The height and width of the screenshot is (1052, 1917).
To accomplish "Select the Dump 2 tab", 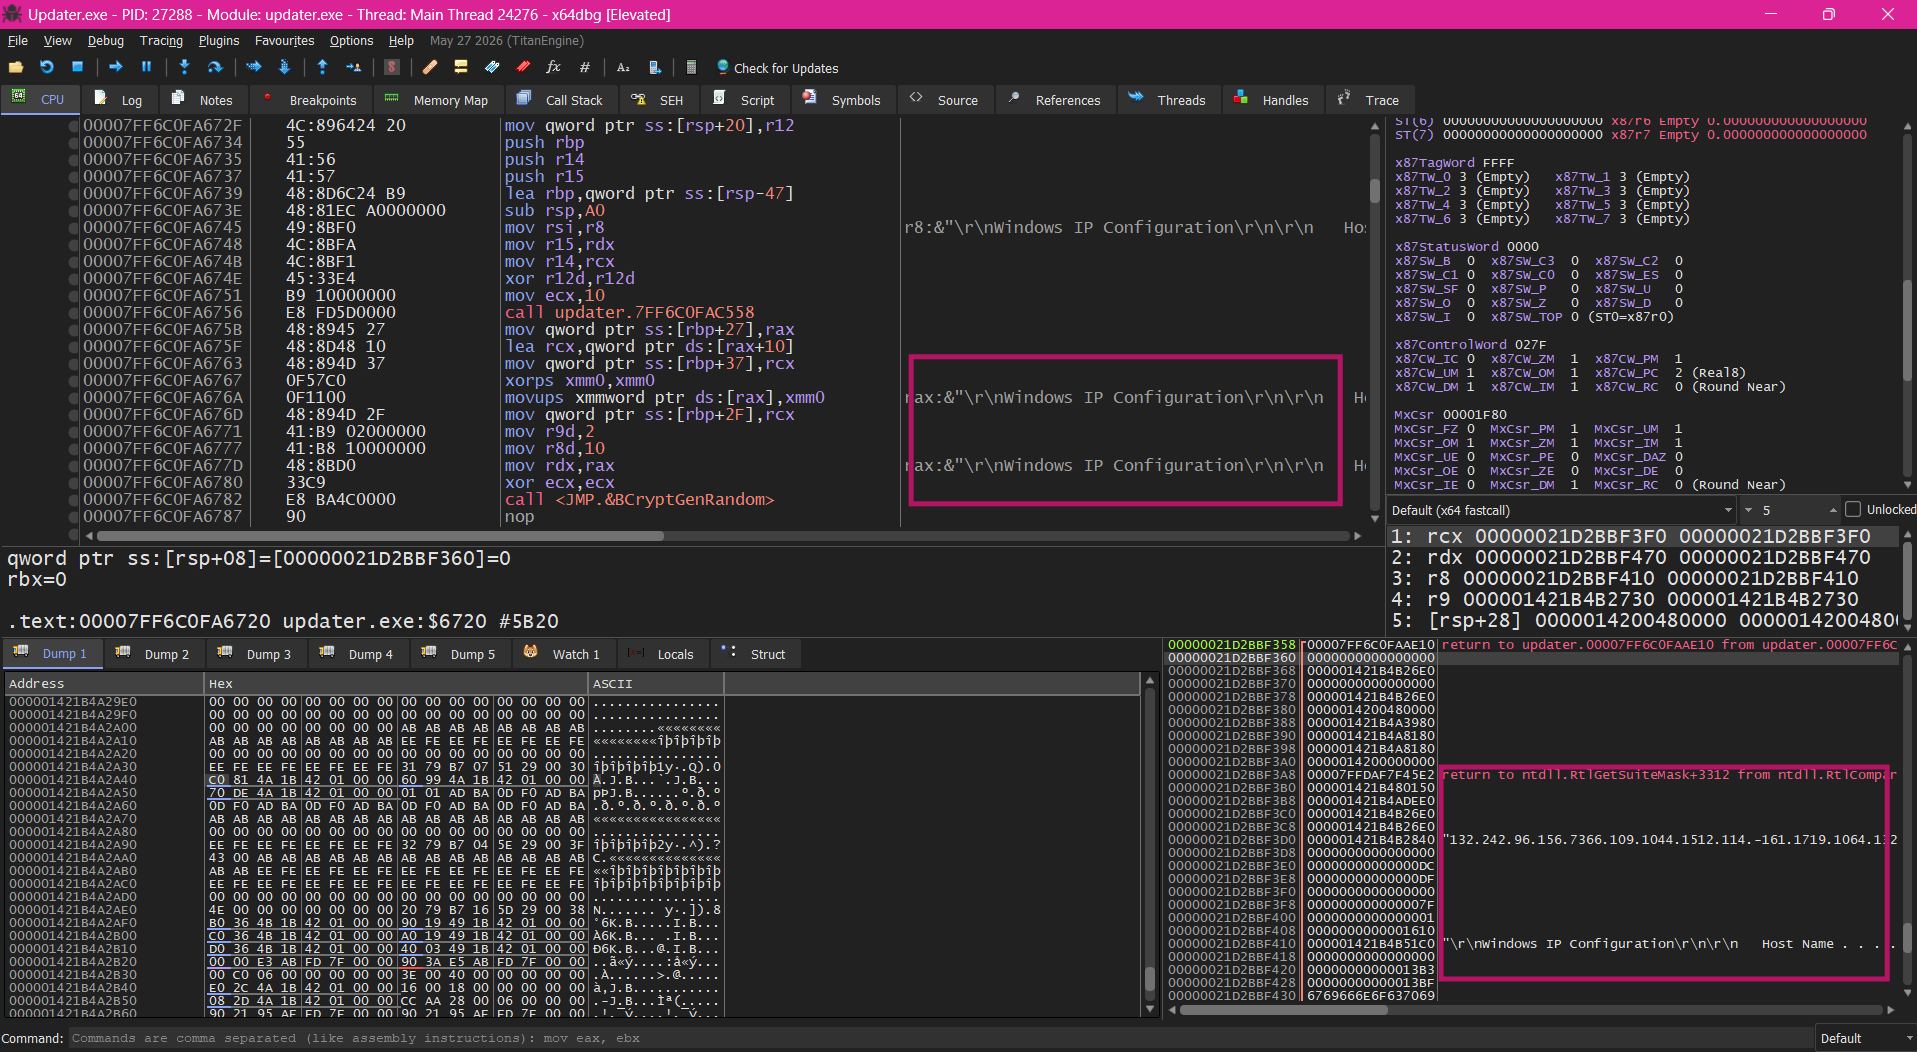I will (x=154, y=654).
